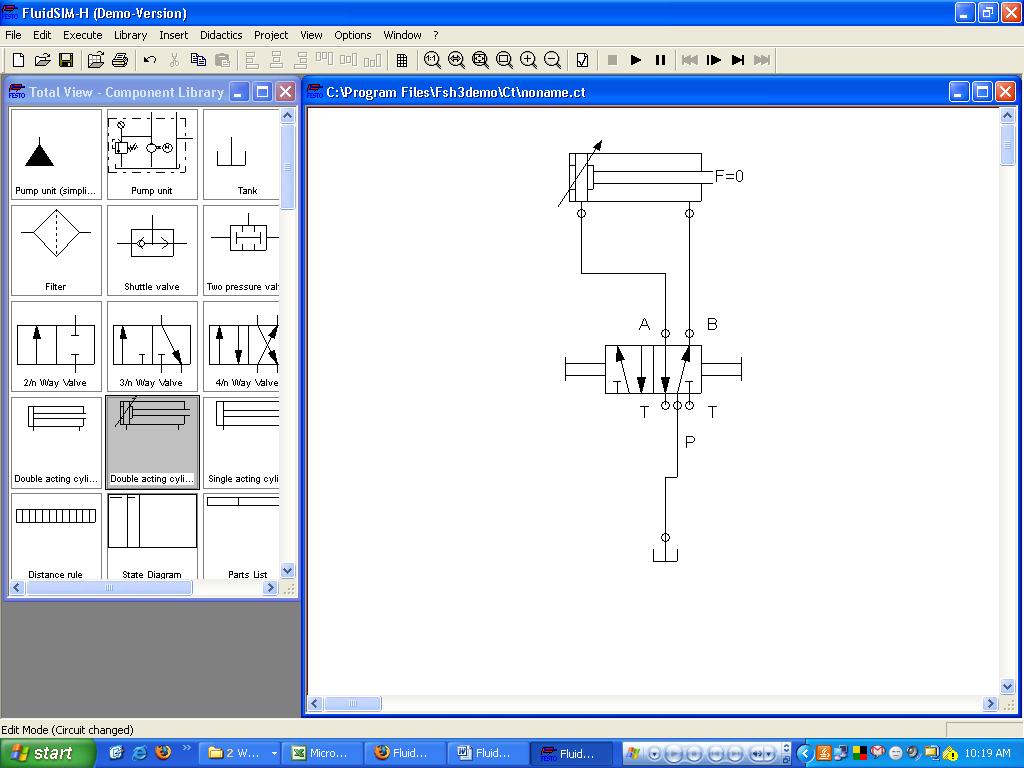
Task: Cut the selected component
Action: click(174, 60)
